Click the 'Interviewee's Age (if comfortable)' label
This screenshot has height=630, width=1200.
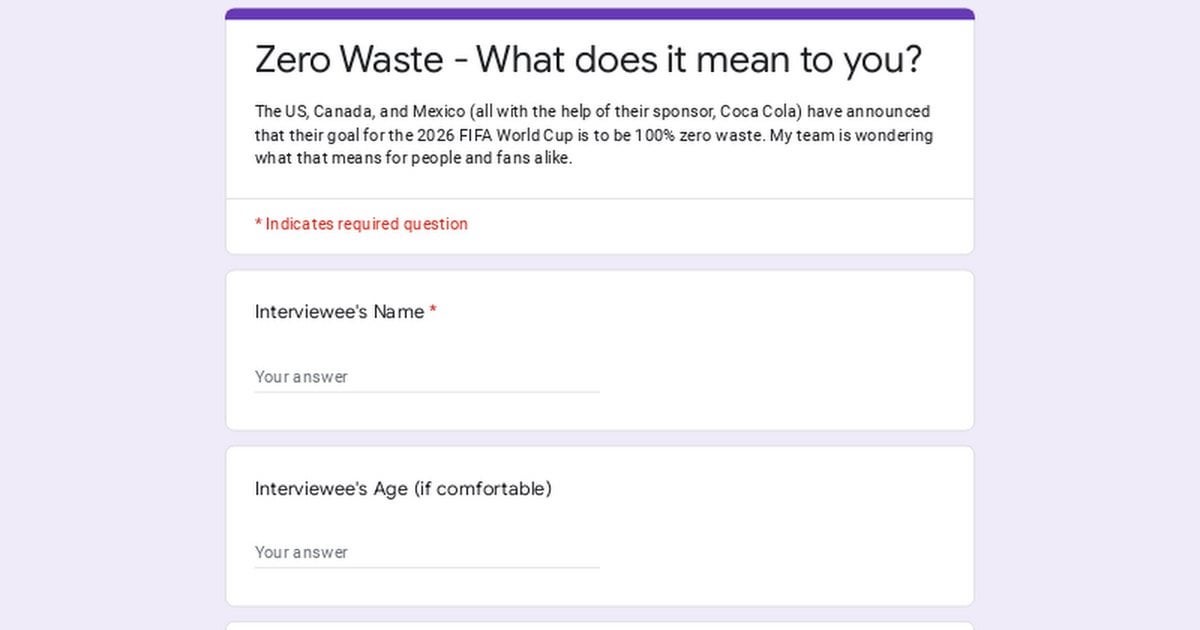tap(402, 489)
